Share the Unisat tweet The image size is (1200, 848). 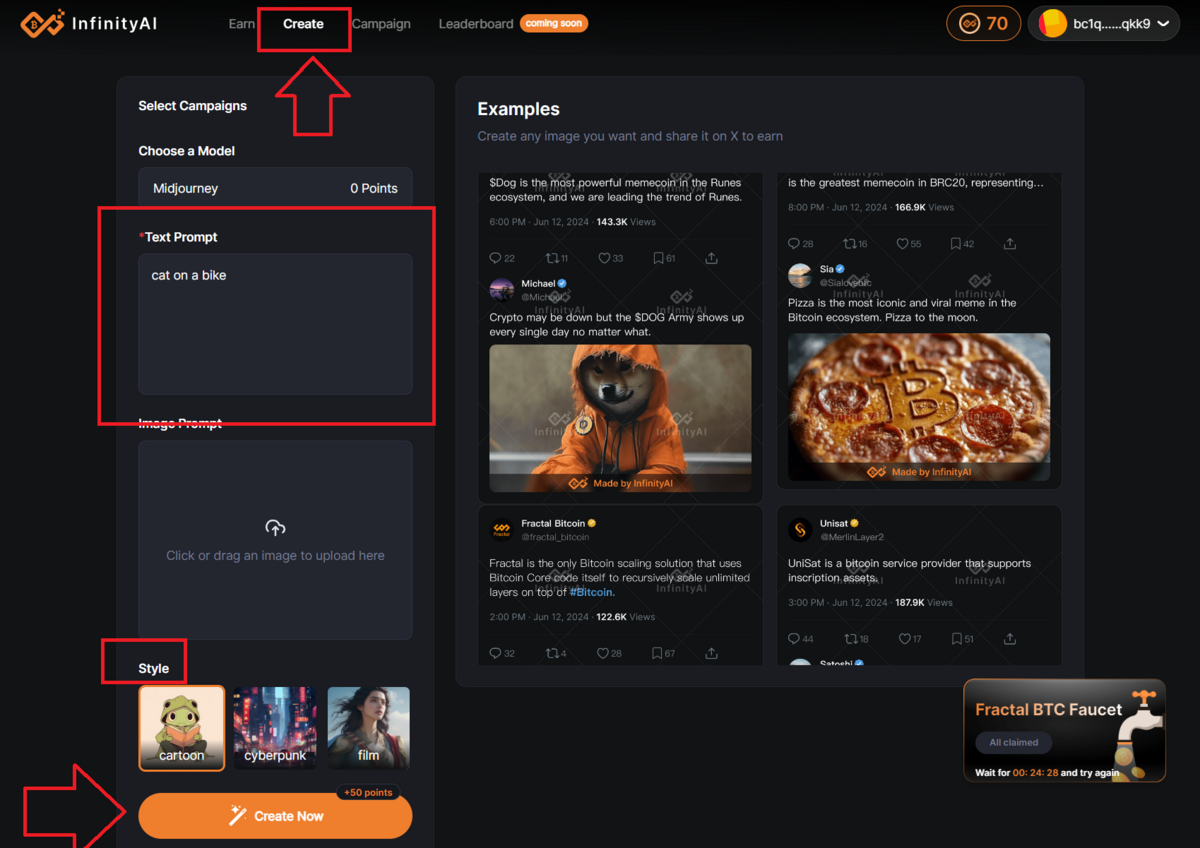(x=1010, y=639)
